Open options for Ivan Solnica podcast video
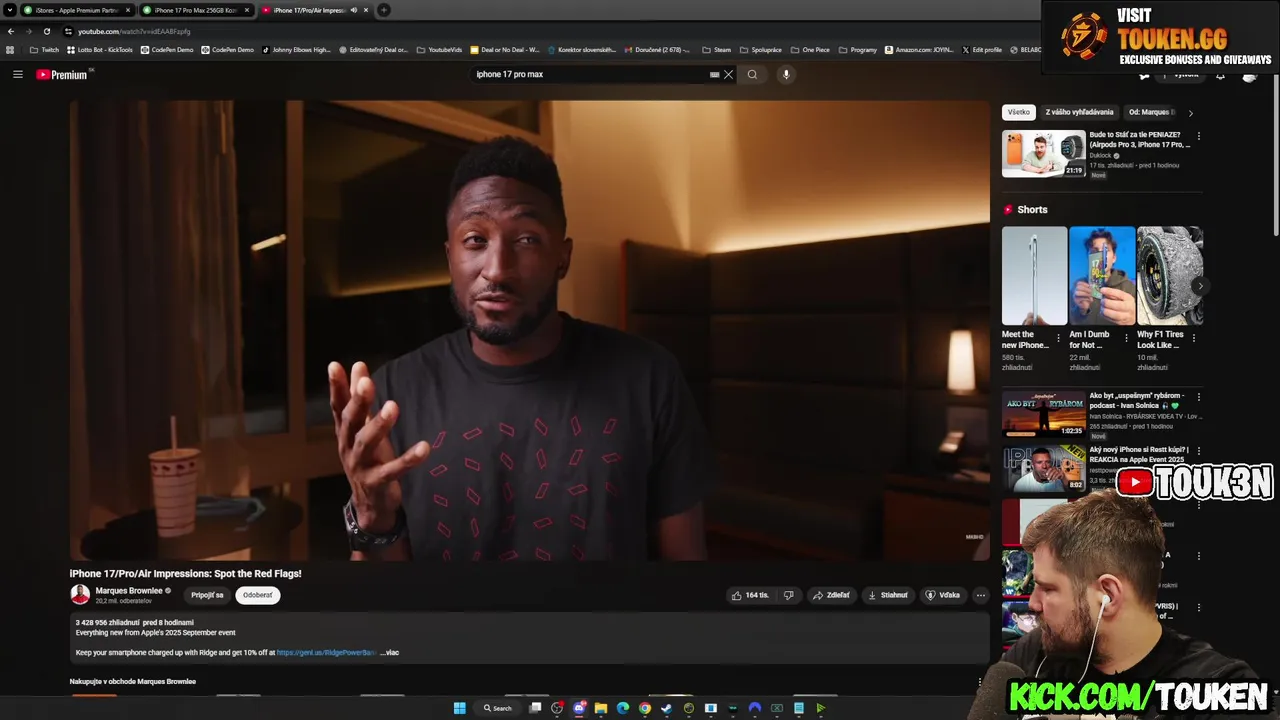 (x=1198, y=397)
